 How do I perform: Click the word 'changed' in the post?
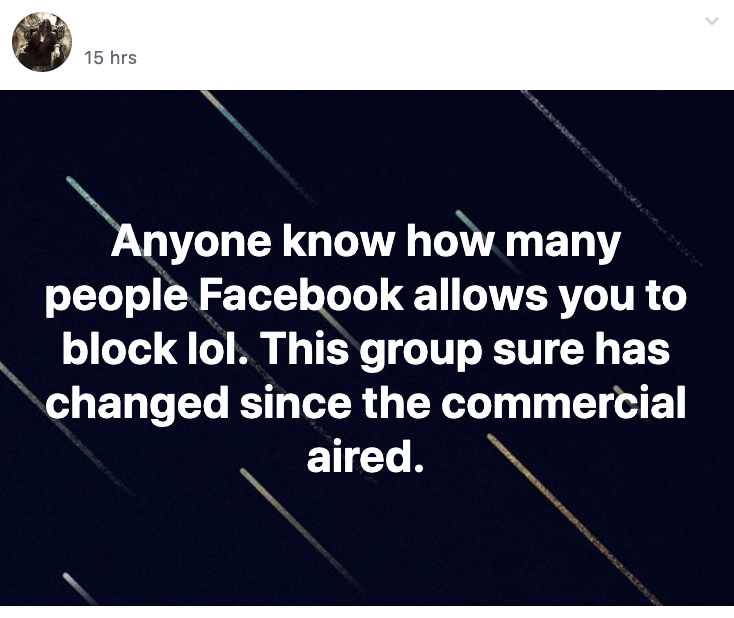pyautogui.click(x=137, y=405)
